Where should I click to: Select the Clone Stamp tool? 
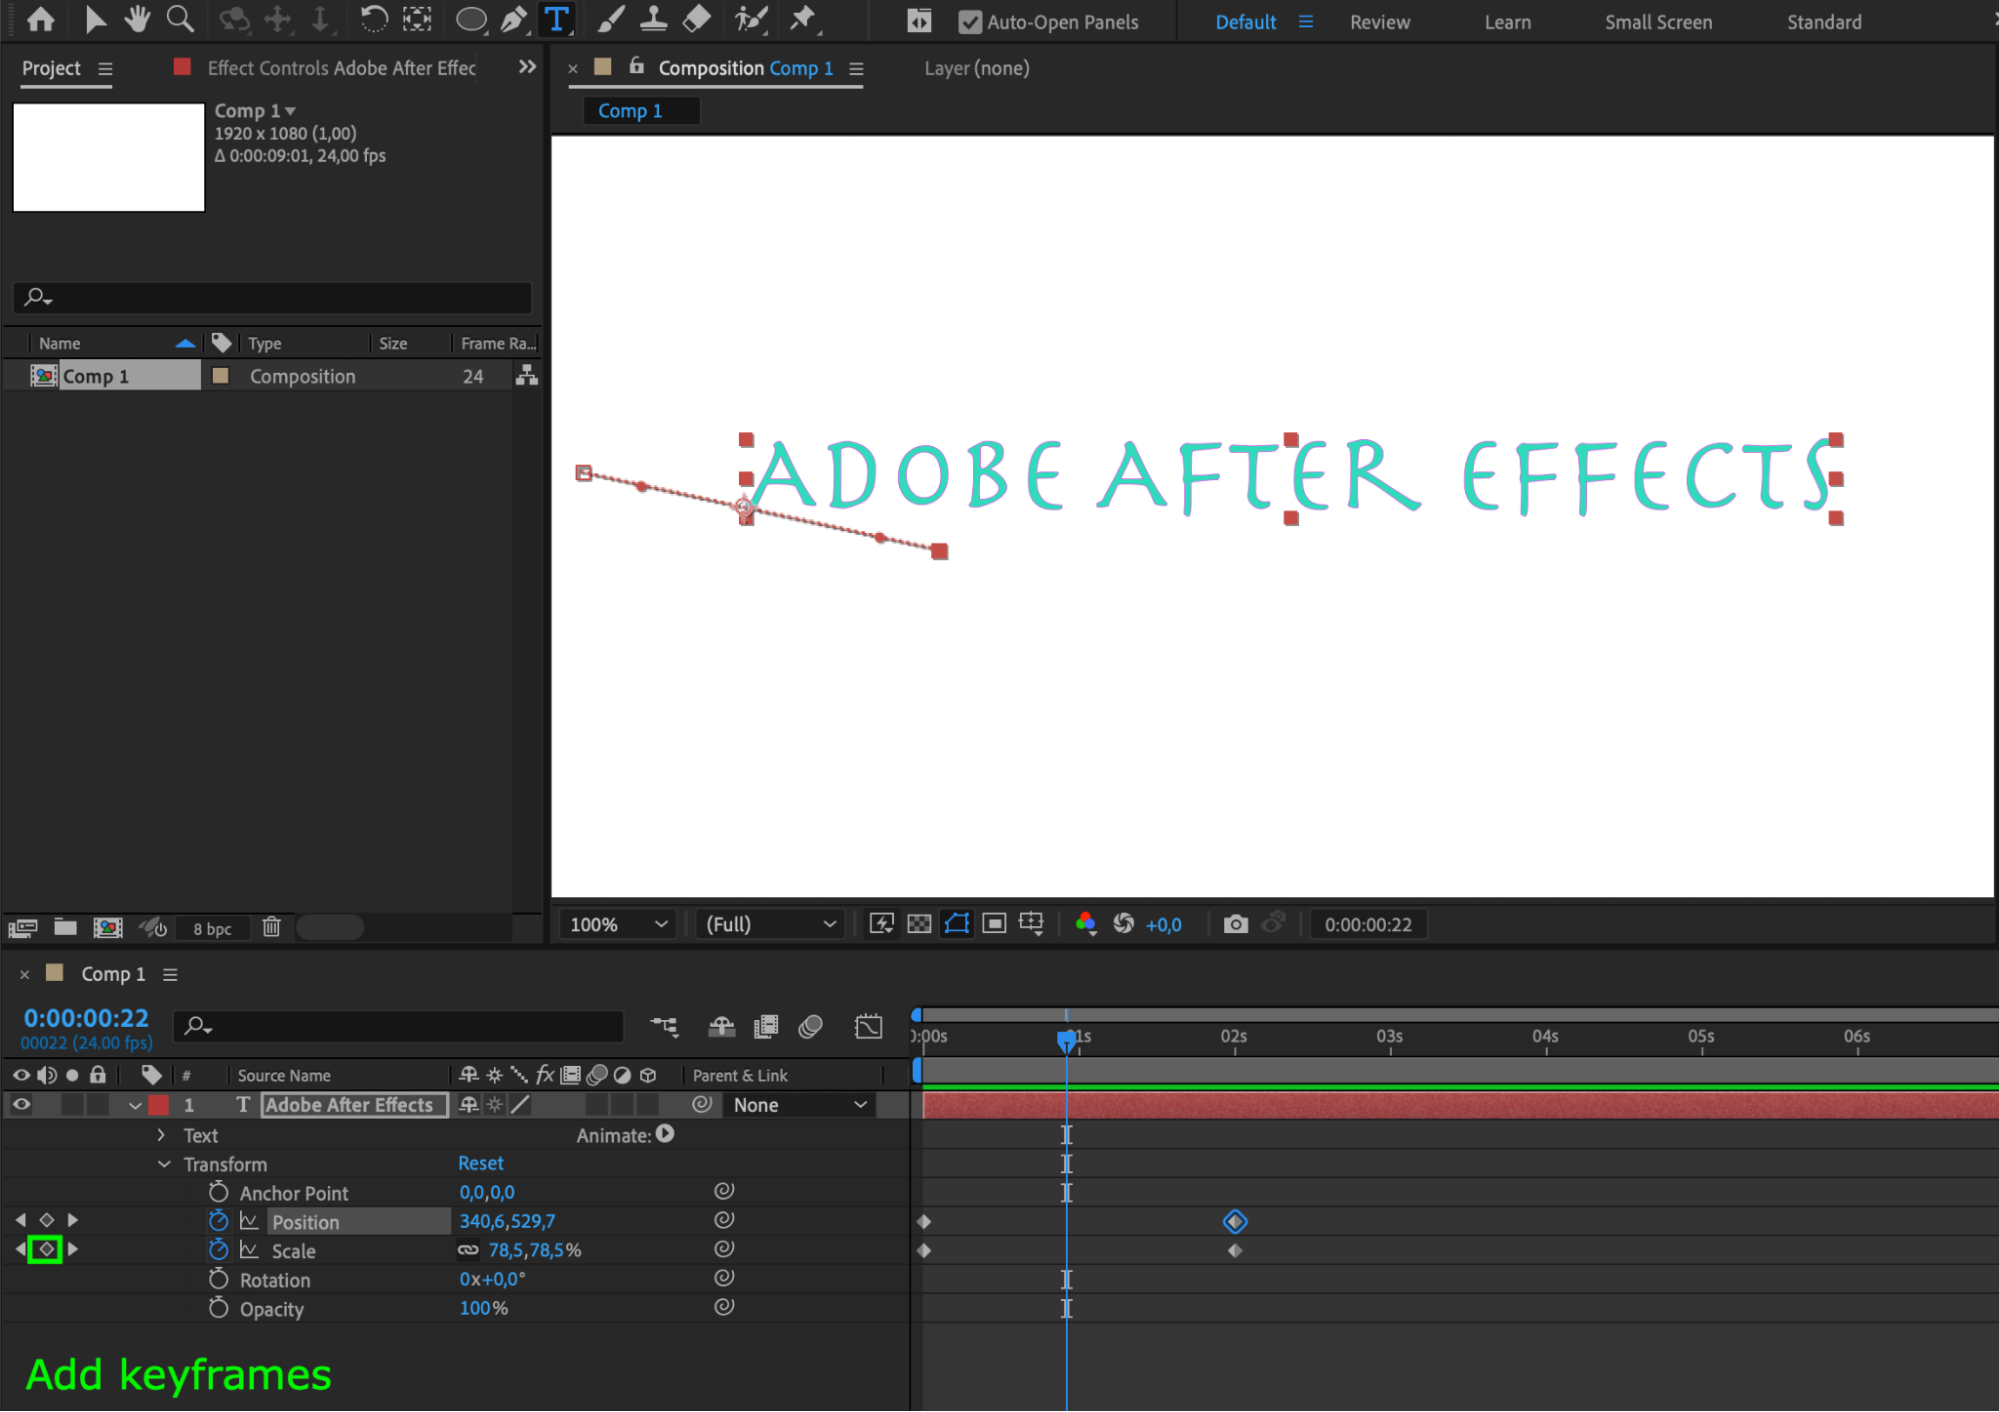[653, 19]
